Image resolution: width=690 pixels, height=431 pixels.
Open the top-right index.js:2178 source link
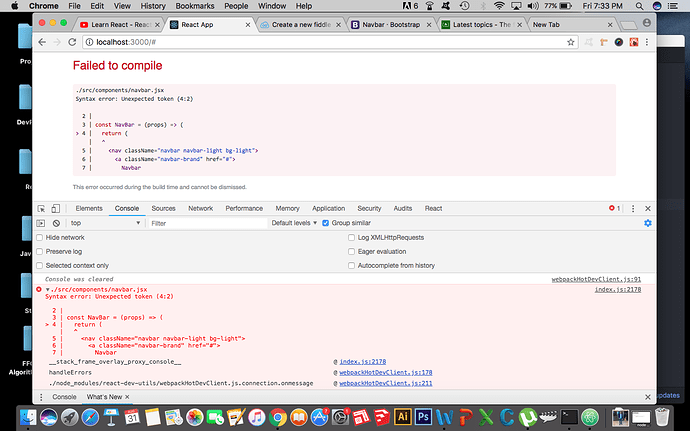pos(618,290)
